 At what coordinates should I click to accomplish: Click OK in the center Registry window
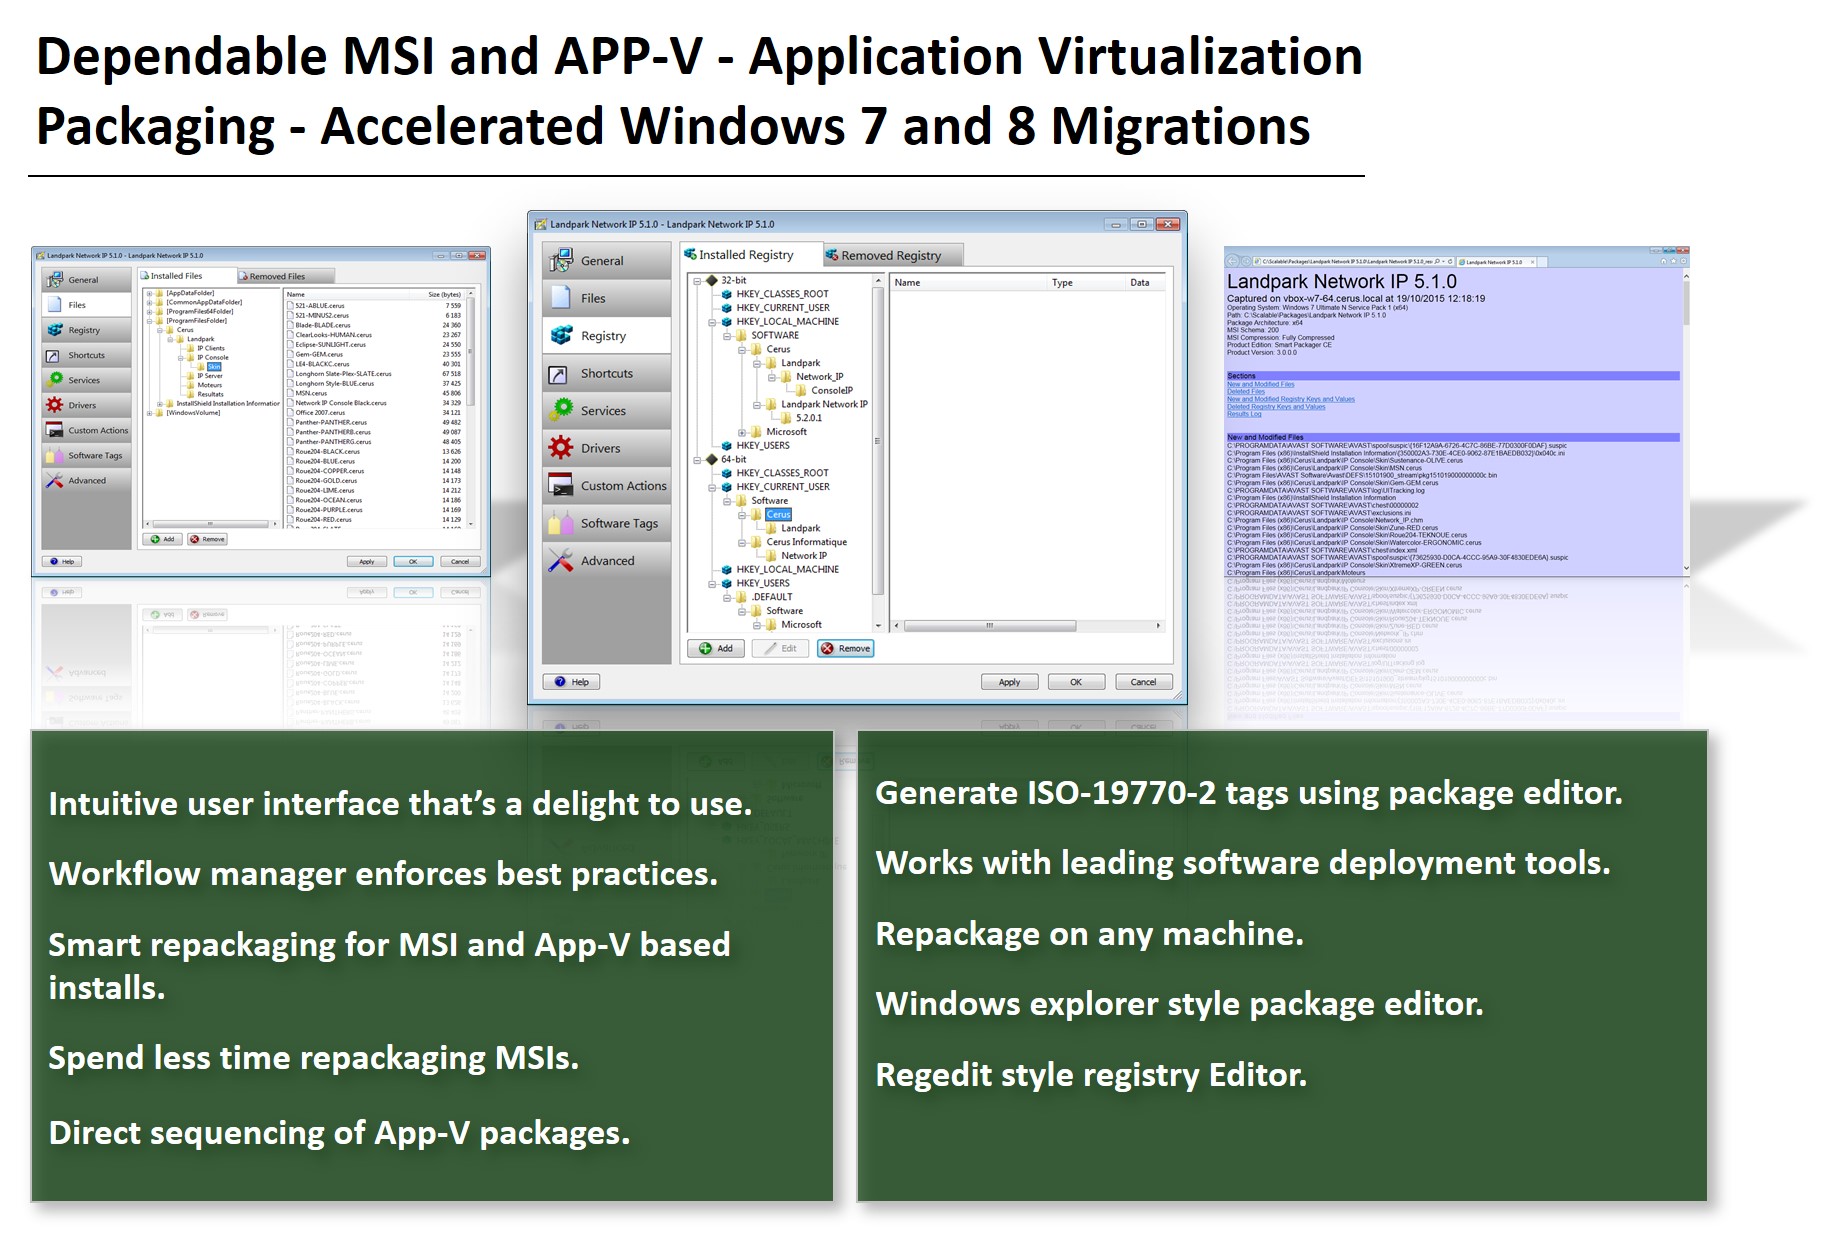(x=1076, y=682)
